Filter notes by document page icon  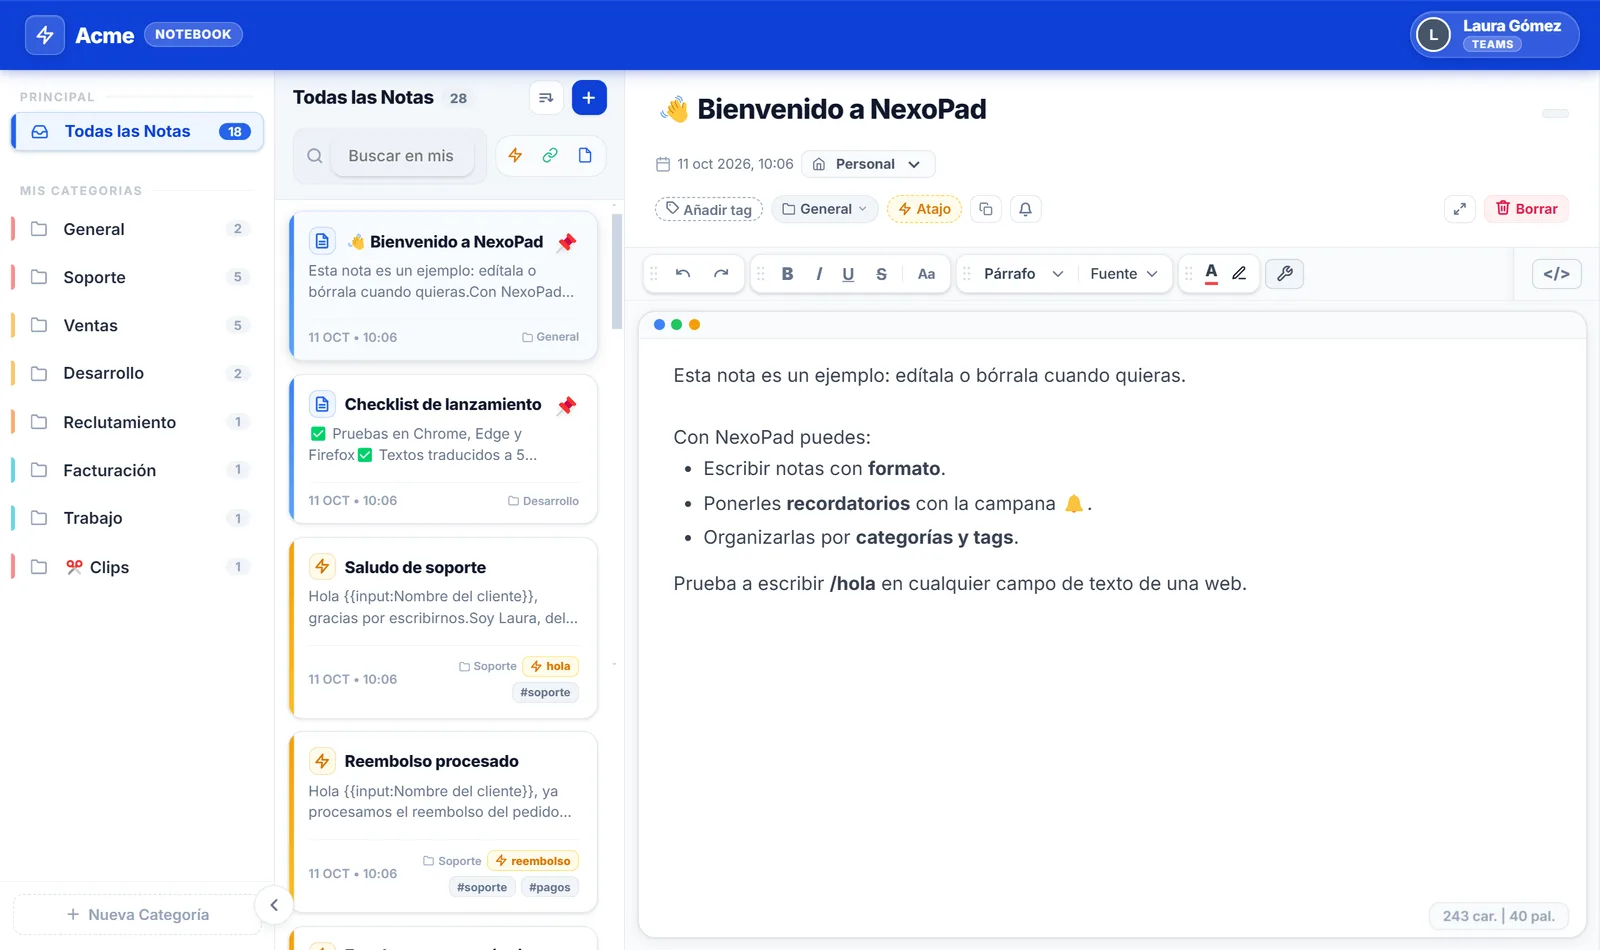585,155
